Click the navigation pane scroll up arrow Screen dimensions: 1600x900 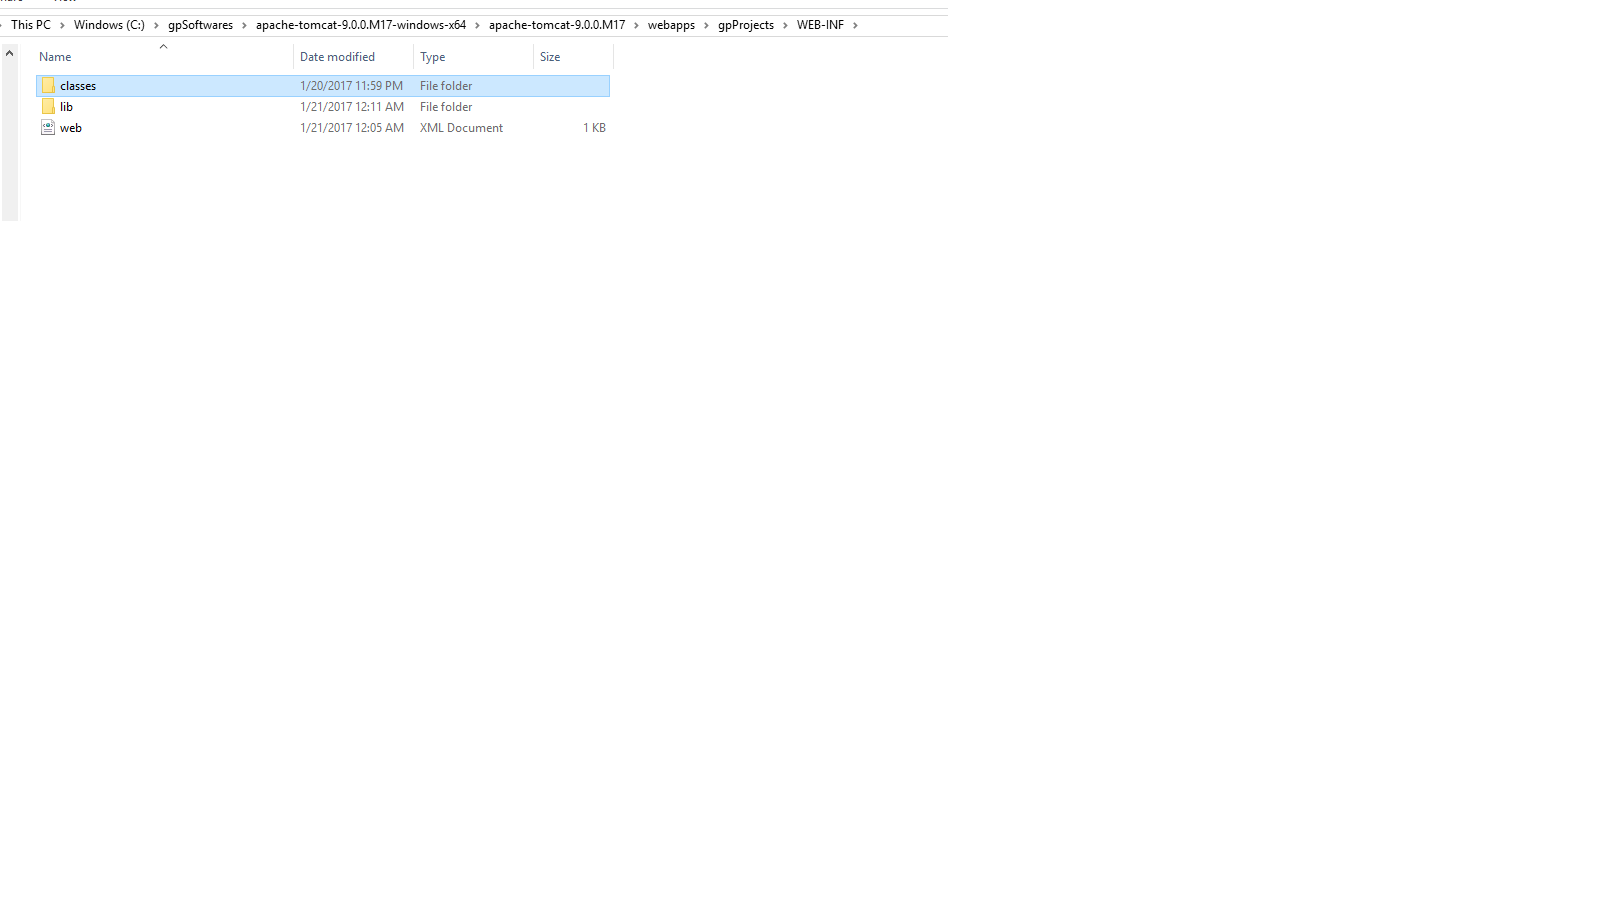pos(10,53)
